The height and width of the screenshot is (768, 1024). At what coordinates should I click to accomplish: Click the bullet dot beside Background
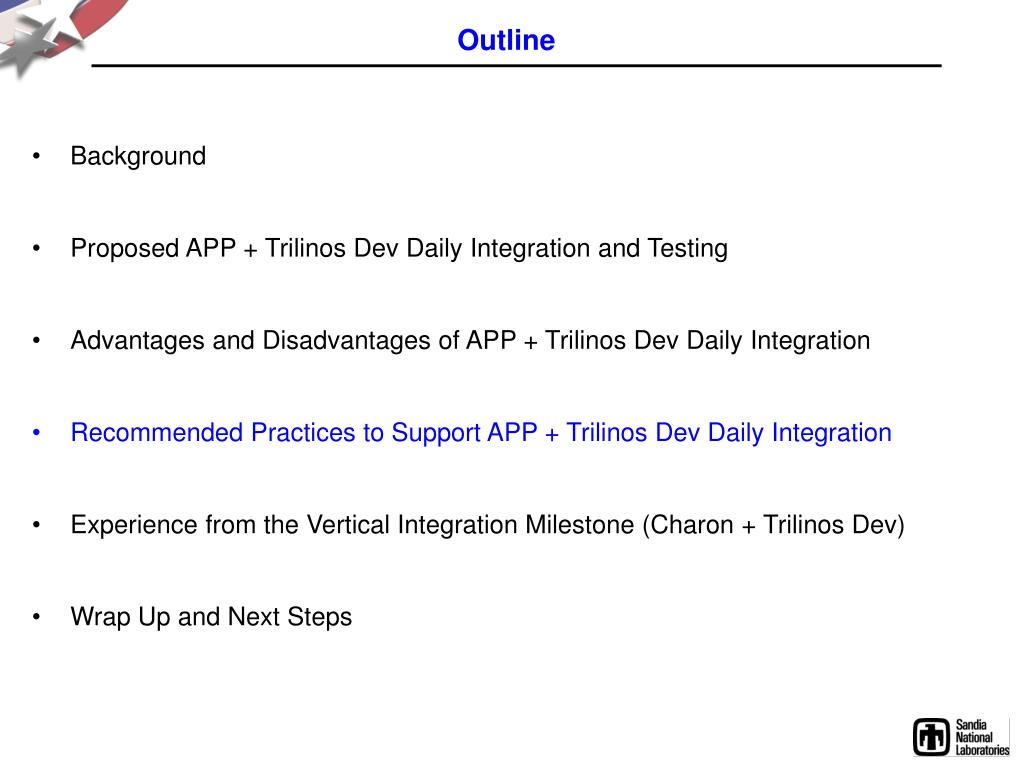(x=37, y=156)
